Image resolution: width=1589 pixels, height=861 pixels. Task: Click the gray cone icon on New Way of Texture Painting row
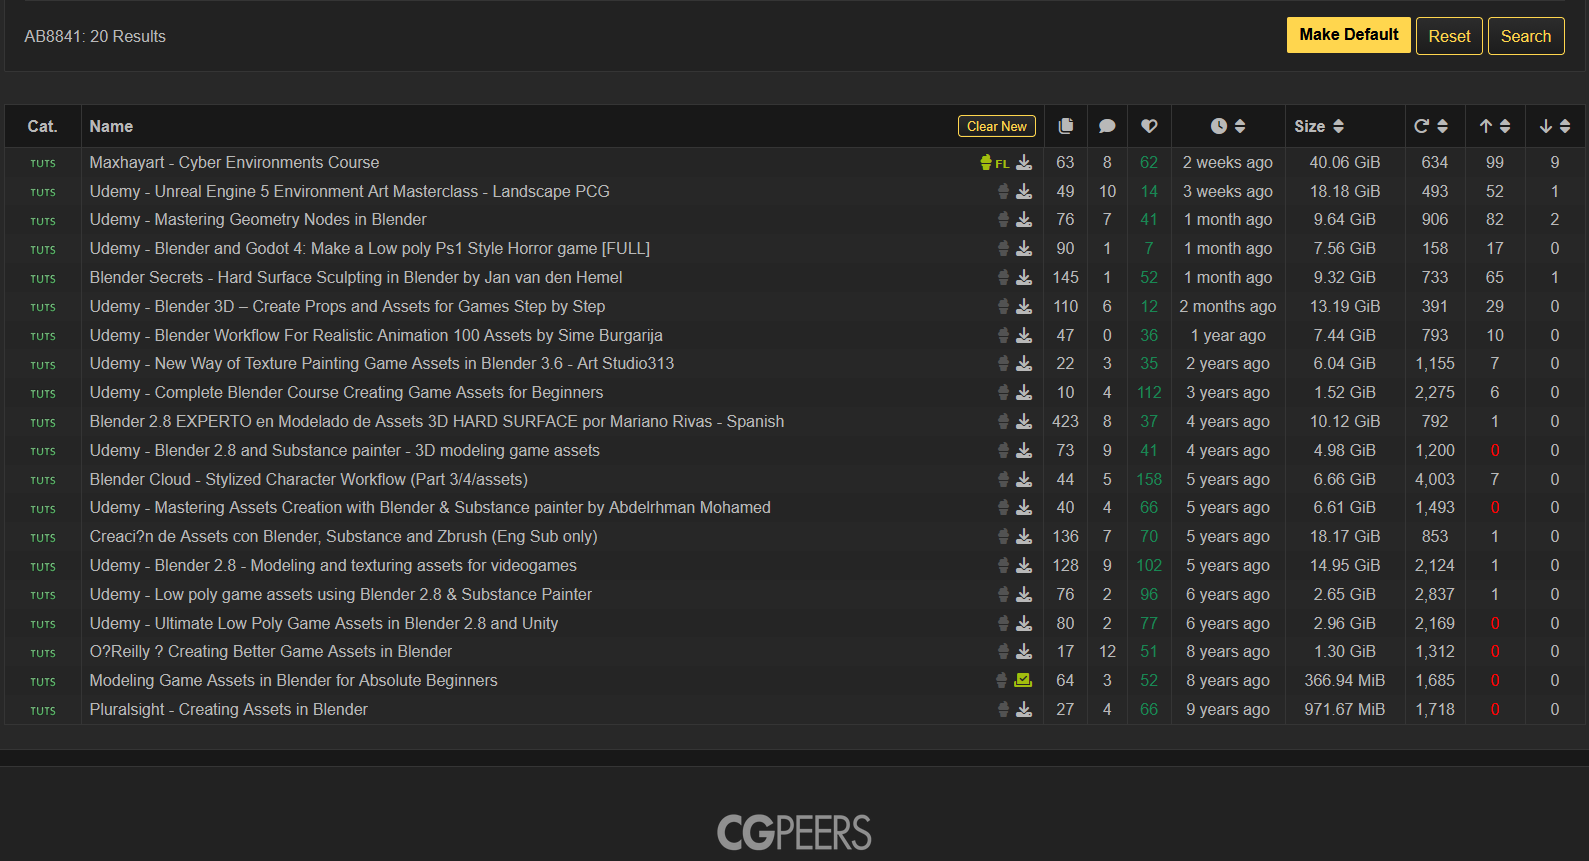[x=1003, y=364]
